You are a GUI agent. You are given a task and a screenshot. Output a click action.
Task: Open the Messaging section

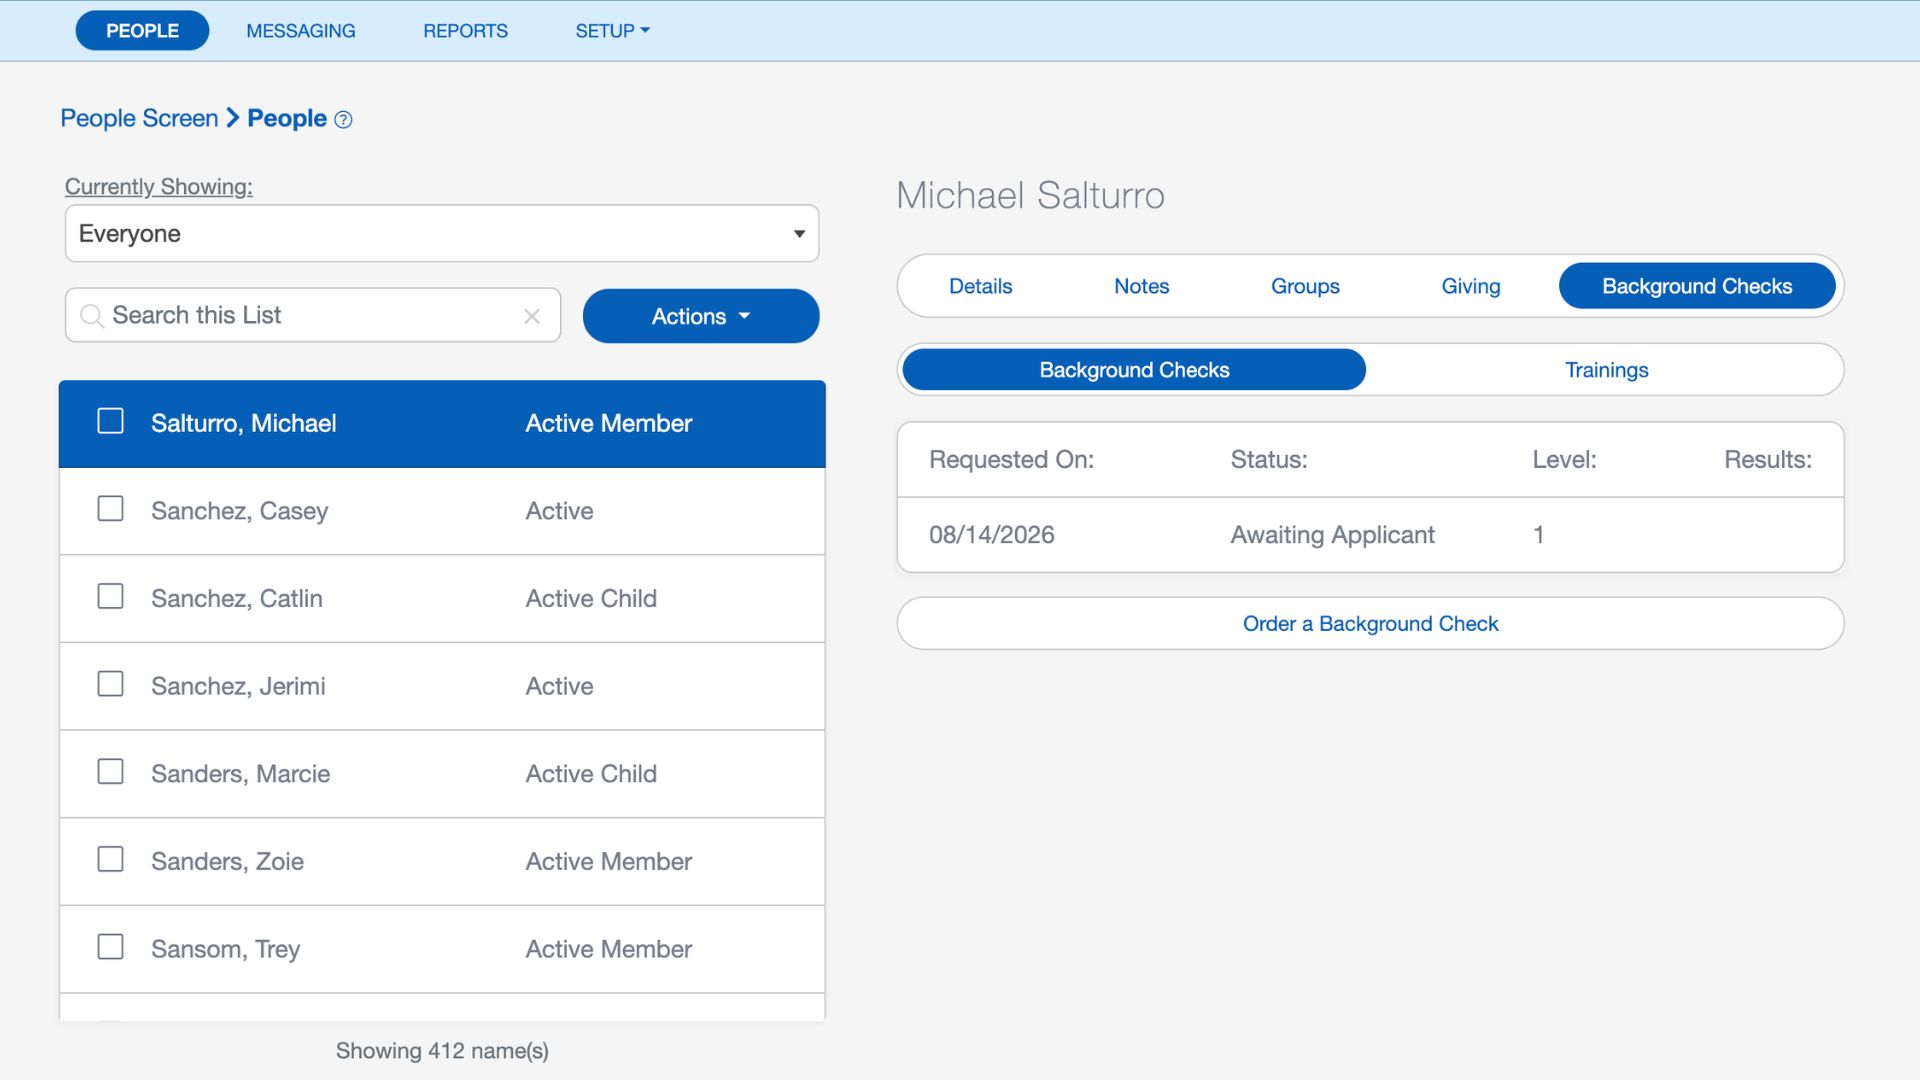point(301,31)
